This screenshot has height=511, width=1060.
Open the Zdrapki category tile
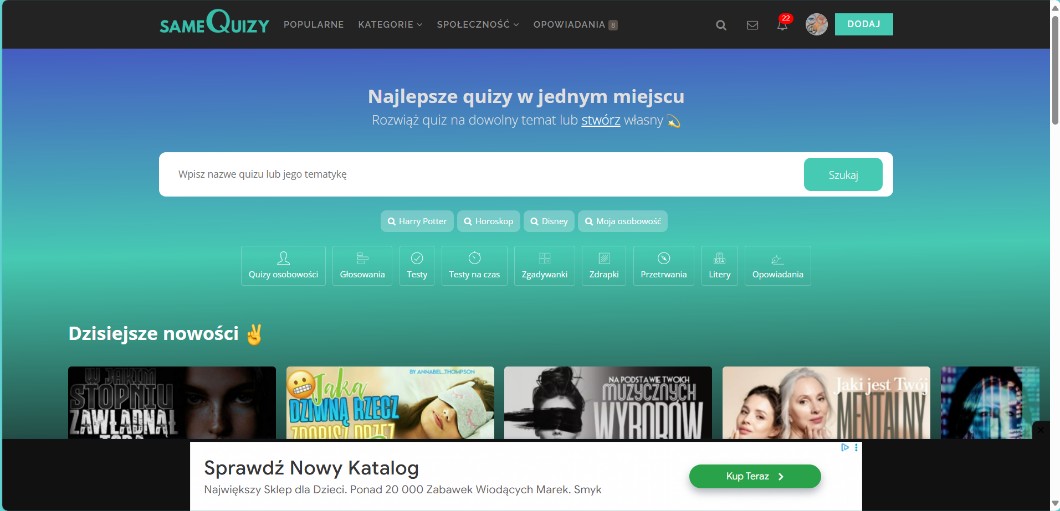tap(603, 266)
